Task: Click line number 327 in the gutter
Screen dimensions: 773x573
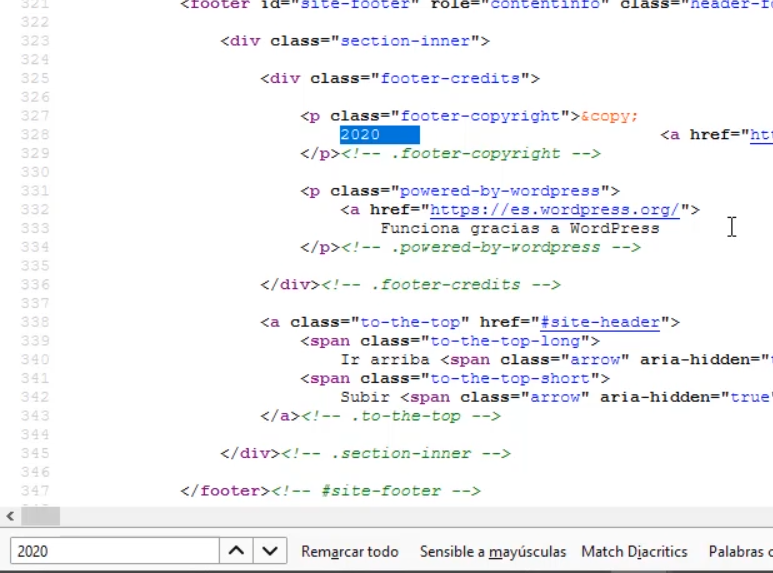Action: 34,116
